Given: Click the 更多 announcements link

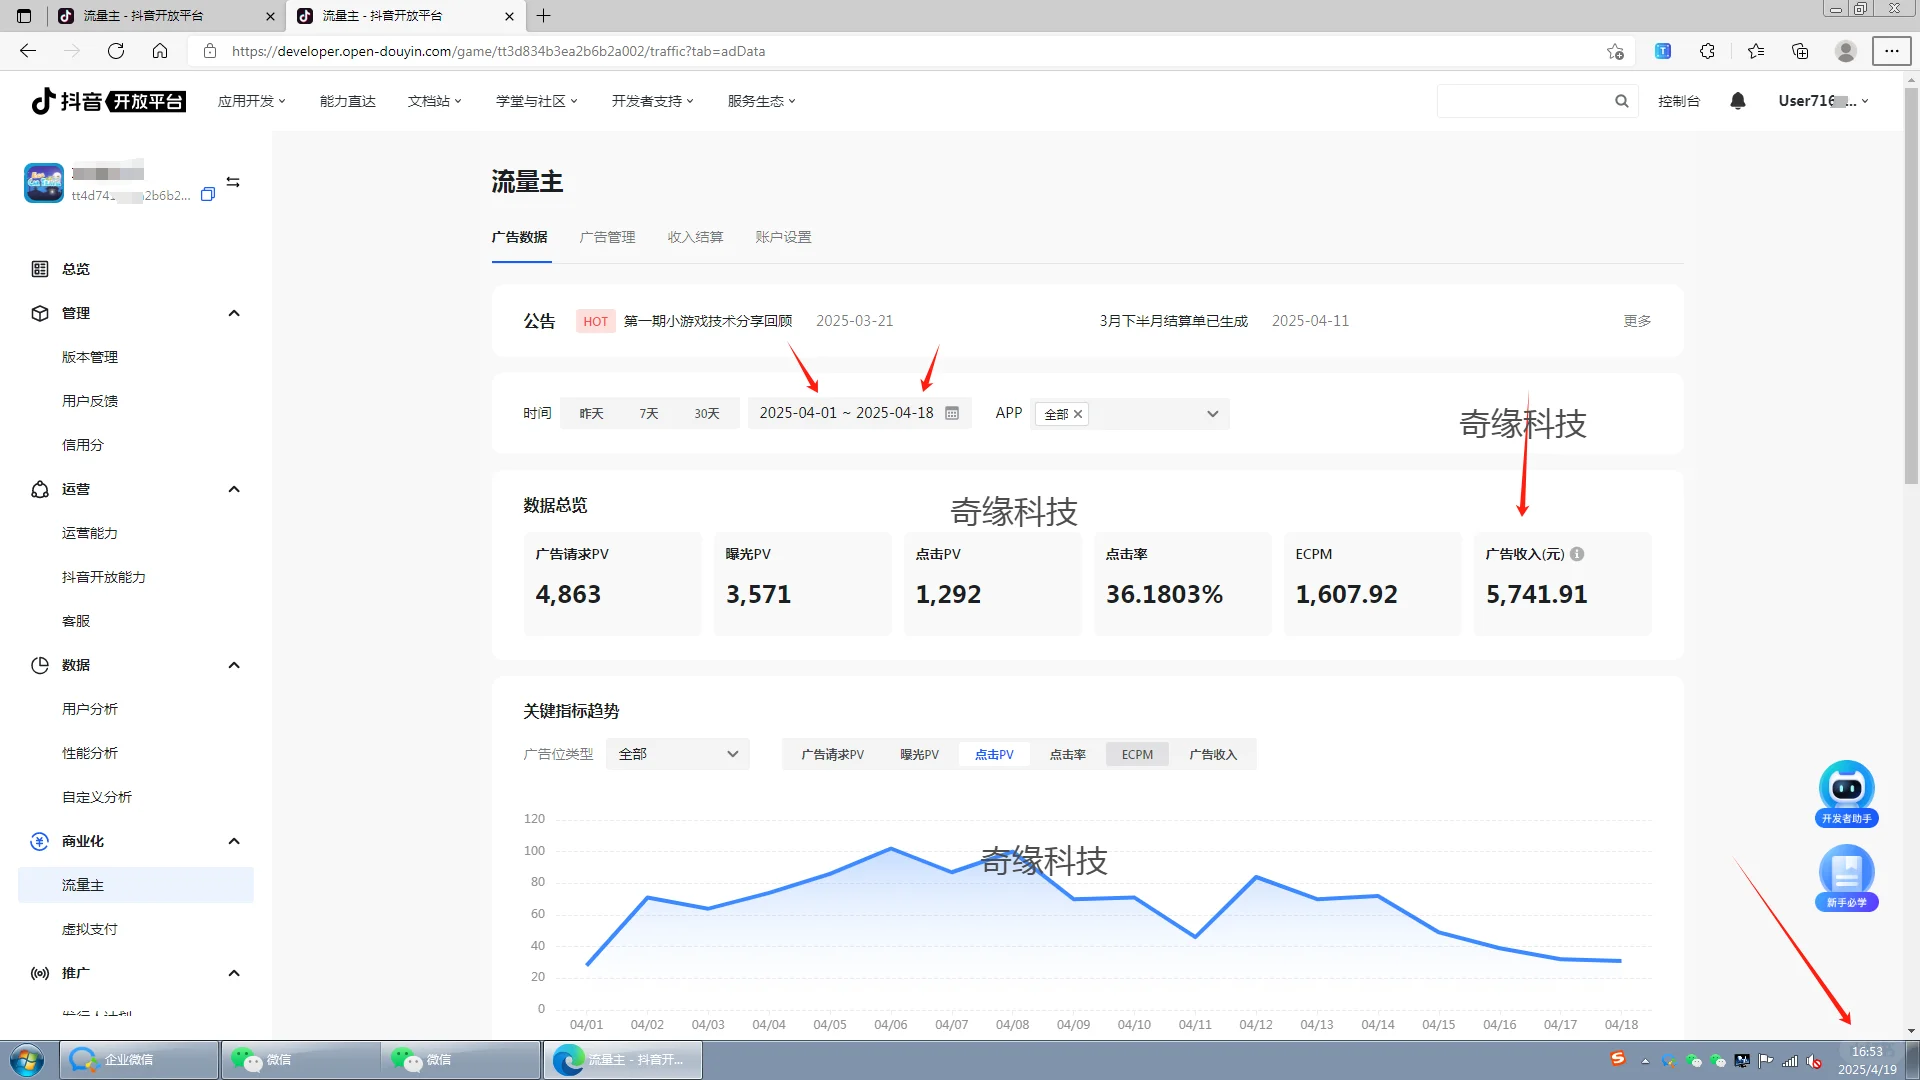Looking at the screenshot, I should [1636, 320].
